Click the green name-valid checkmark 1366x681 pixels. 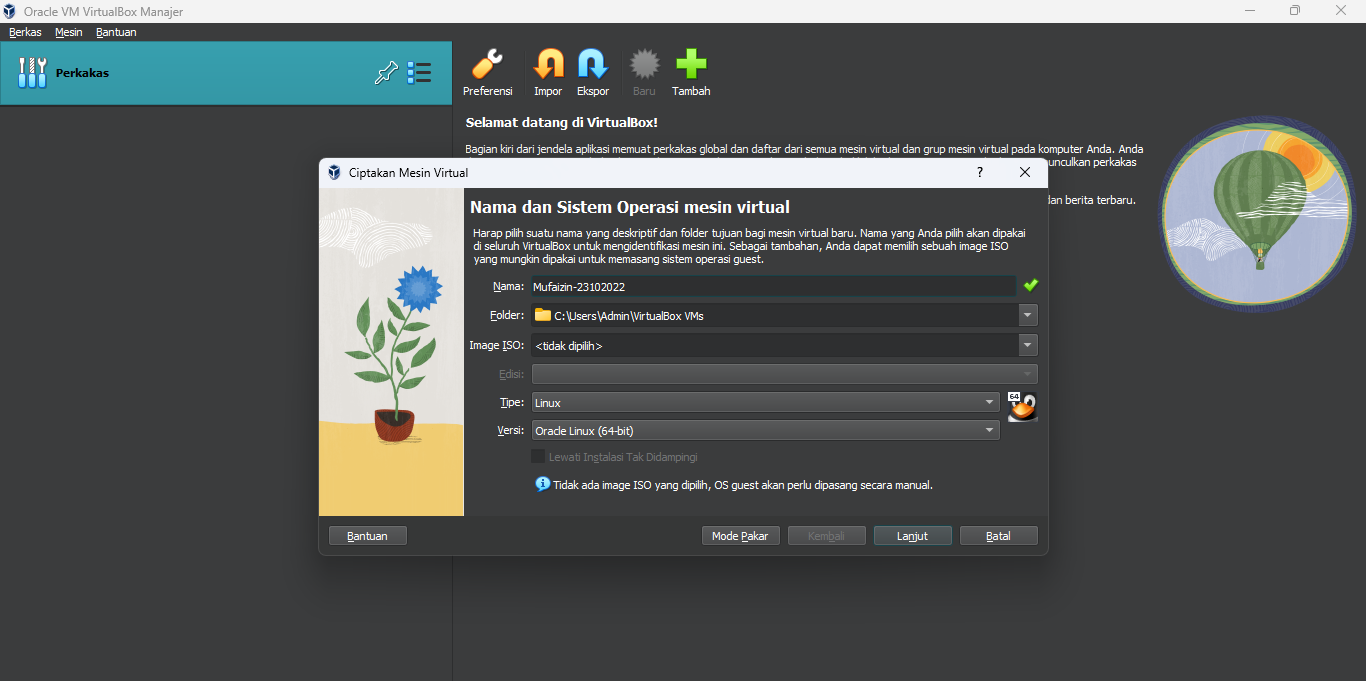[x=1030, y=286]
